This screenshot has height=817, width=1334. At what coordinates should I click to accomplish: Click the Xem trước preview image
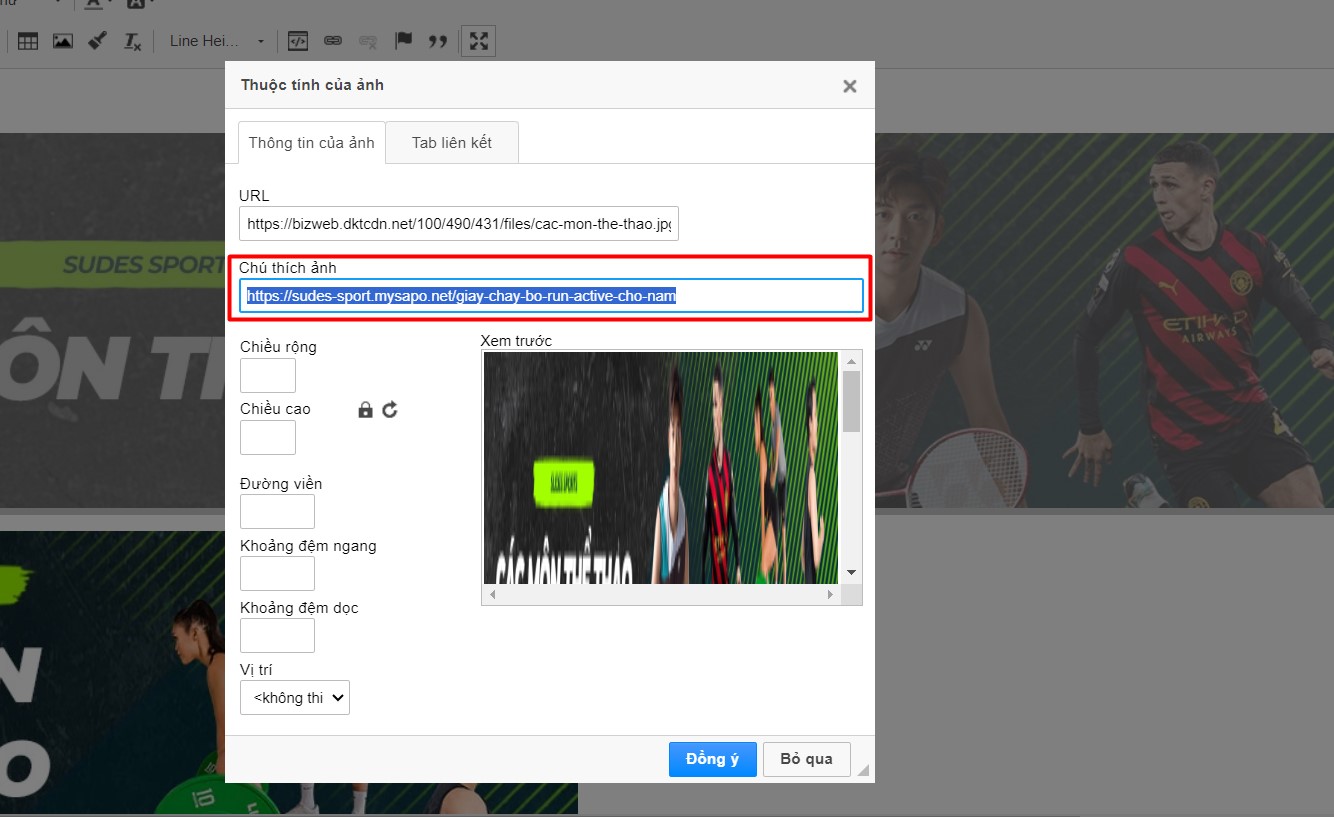[661, 467]
